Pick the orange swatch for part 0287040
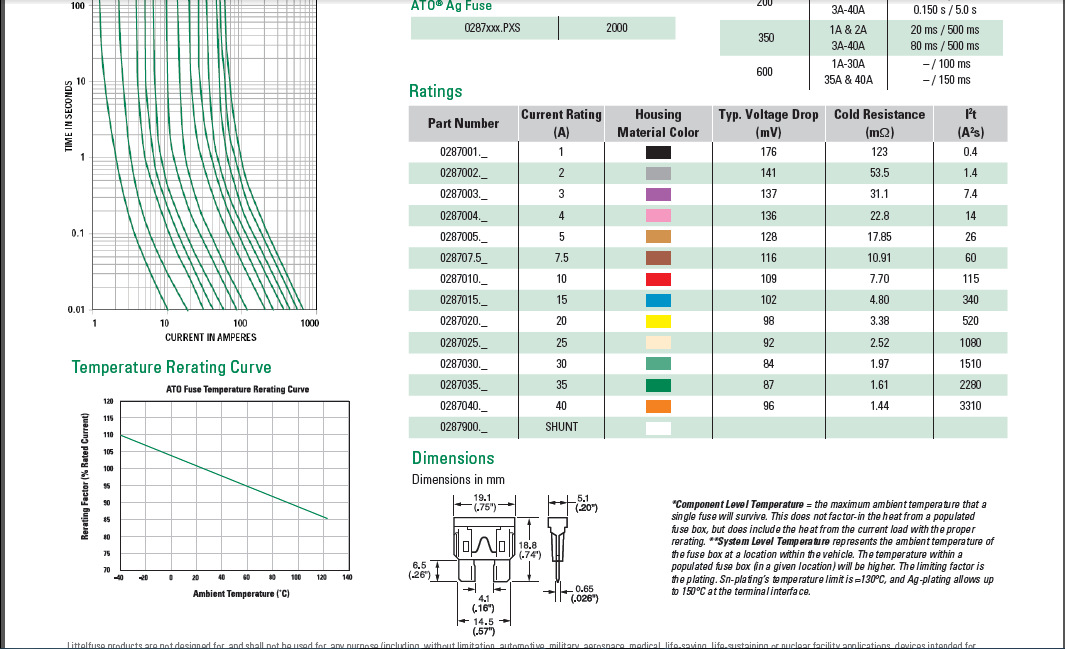The width and height of the screenshot is (1065, 649). click(x=658, y=406)
